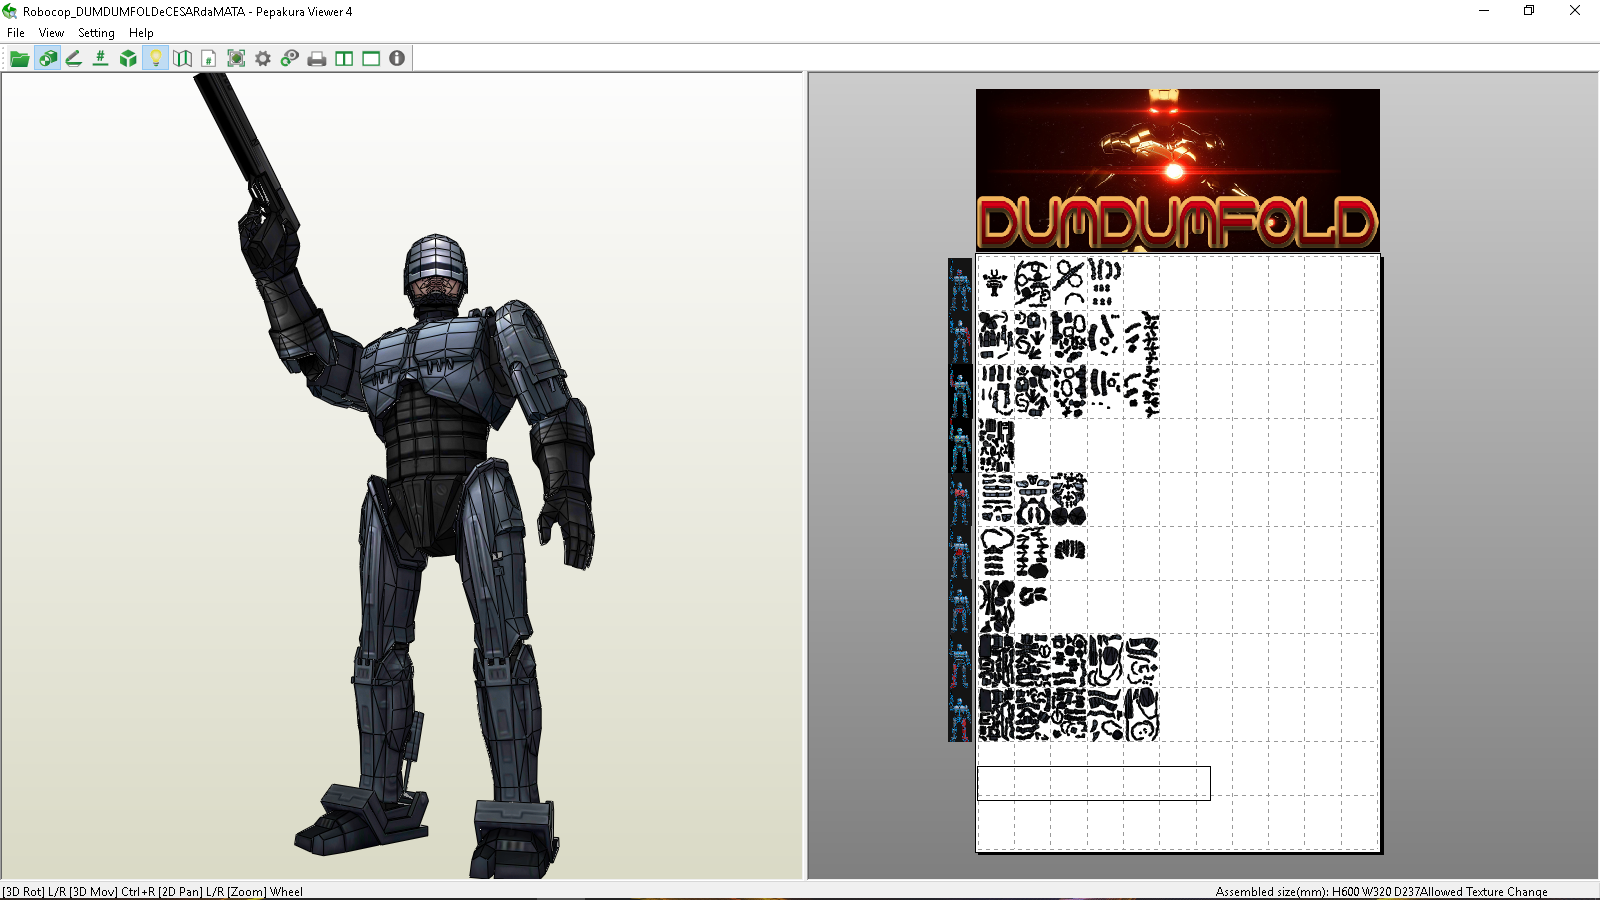Click the fit-to-view framed object icon
This screenshot has height=900, width=1600.
[x=236, y=59]
